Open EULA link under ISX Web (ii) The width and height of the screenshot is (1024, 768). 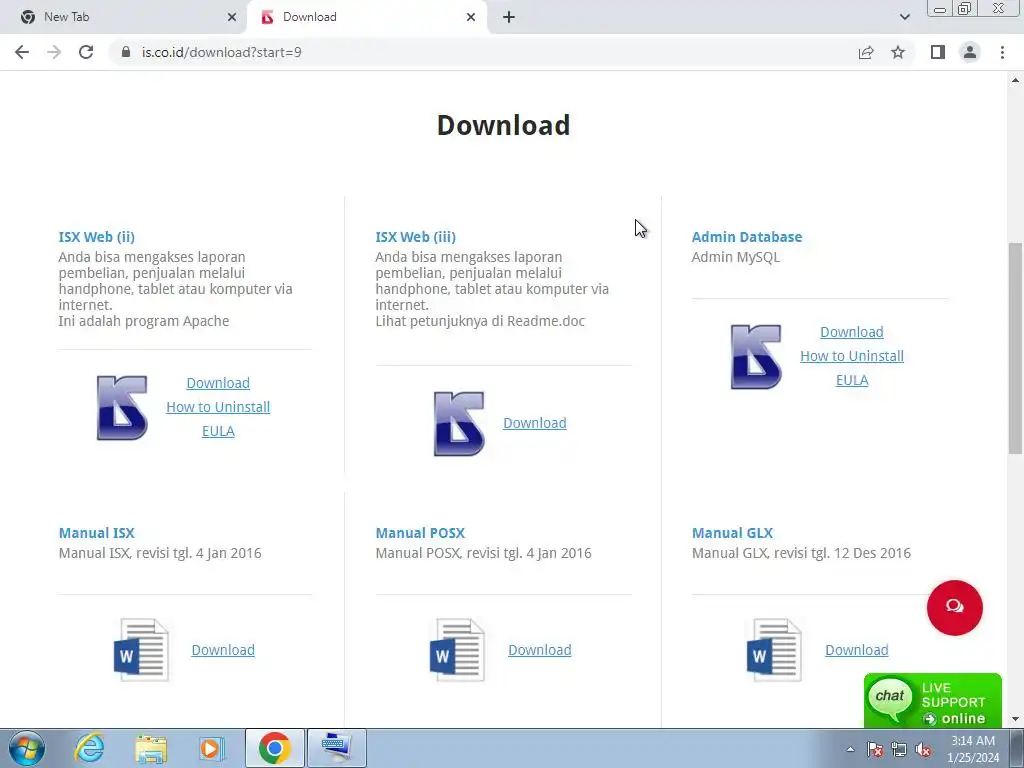tap(218, 431)
